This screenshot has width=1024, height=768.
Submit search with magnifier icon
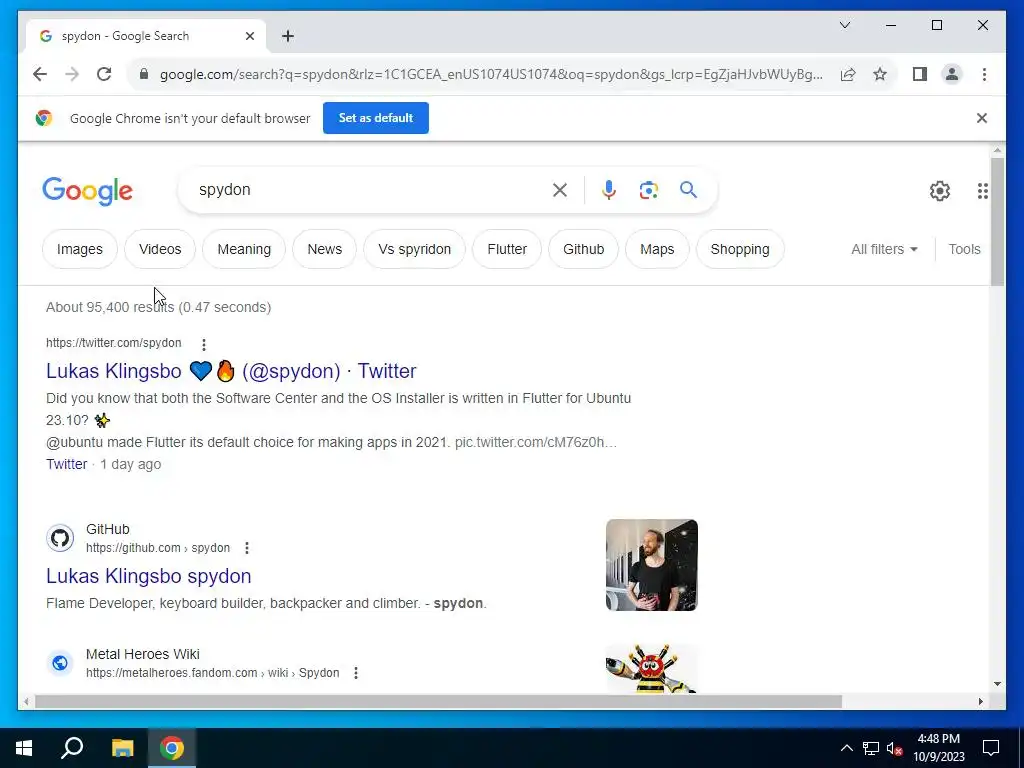(688, 190)
